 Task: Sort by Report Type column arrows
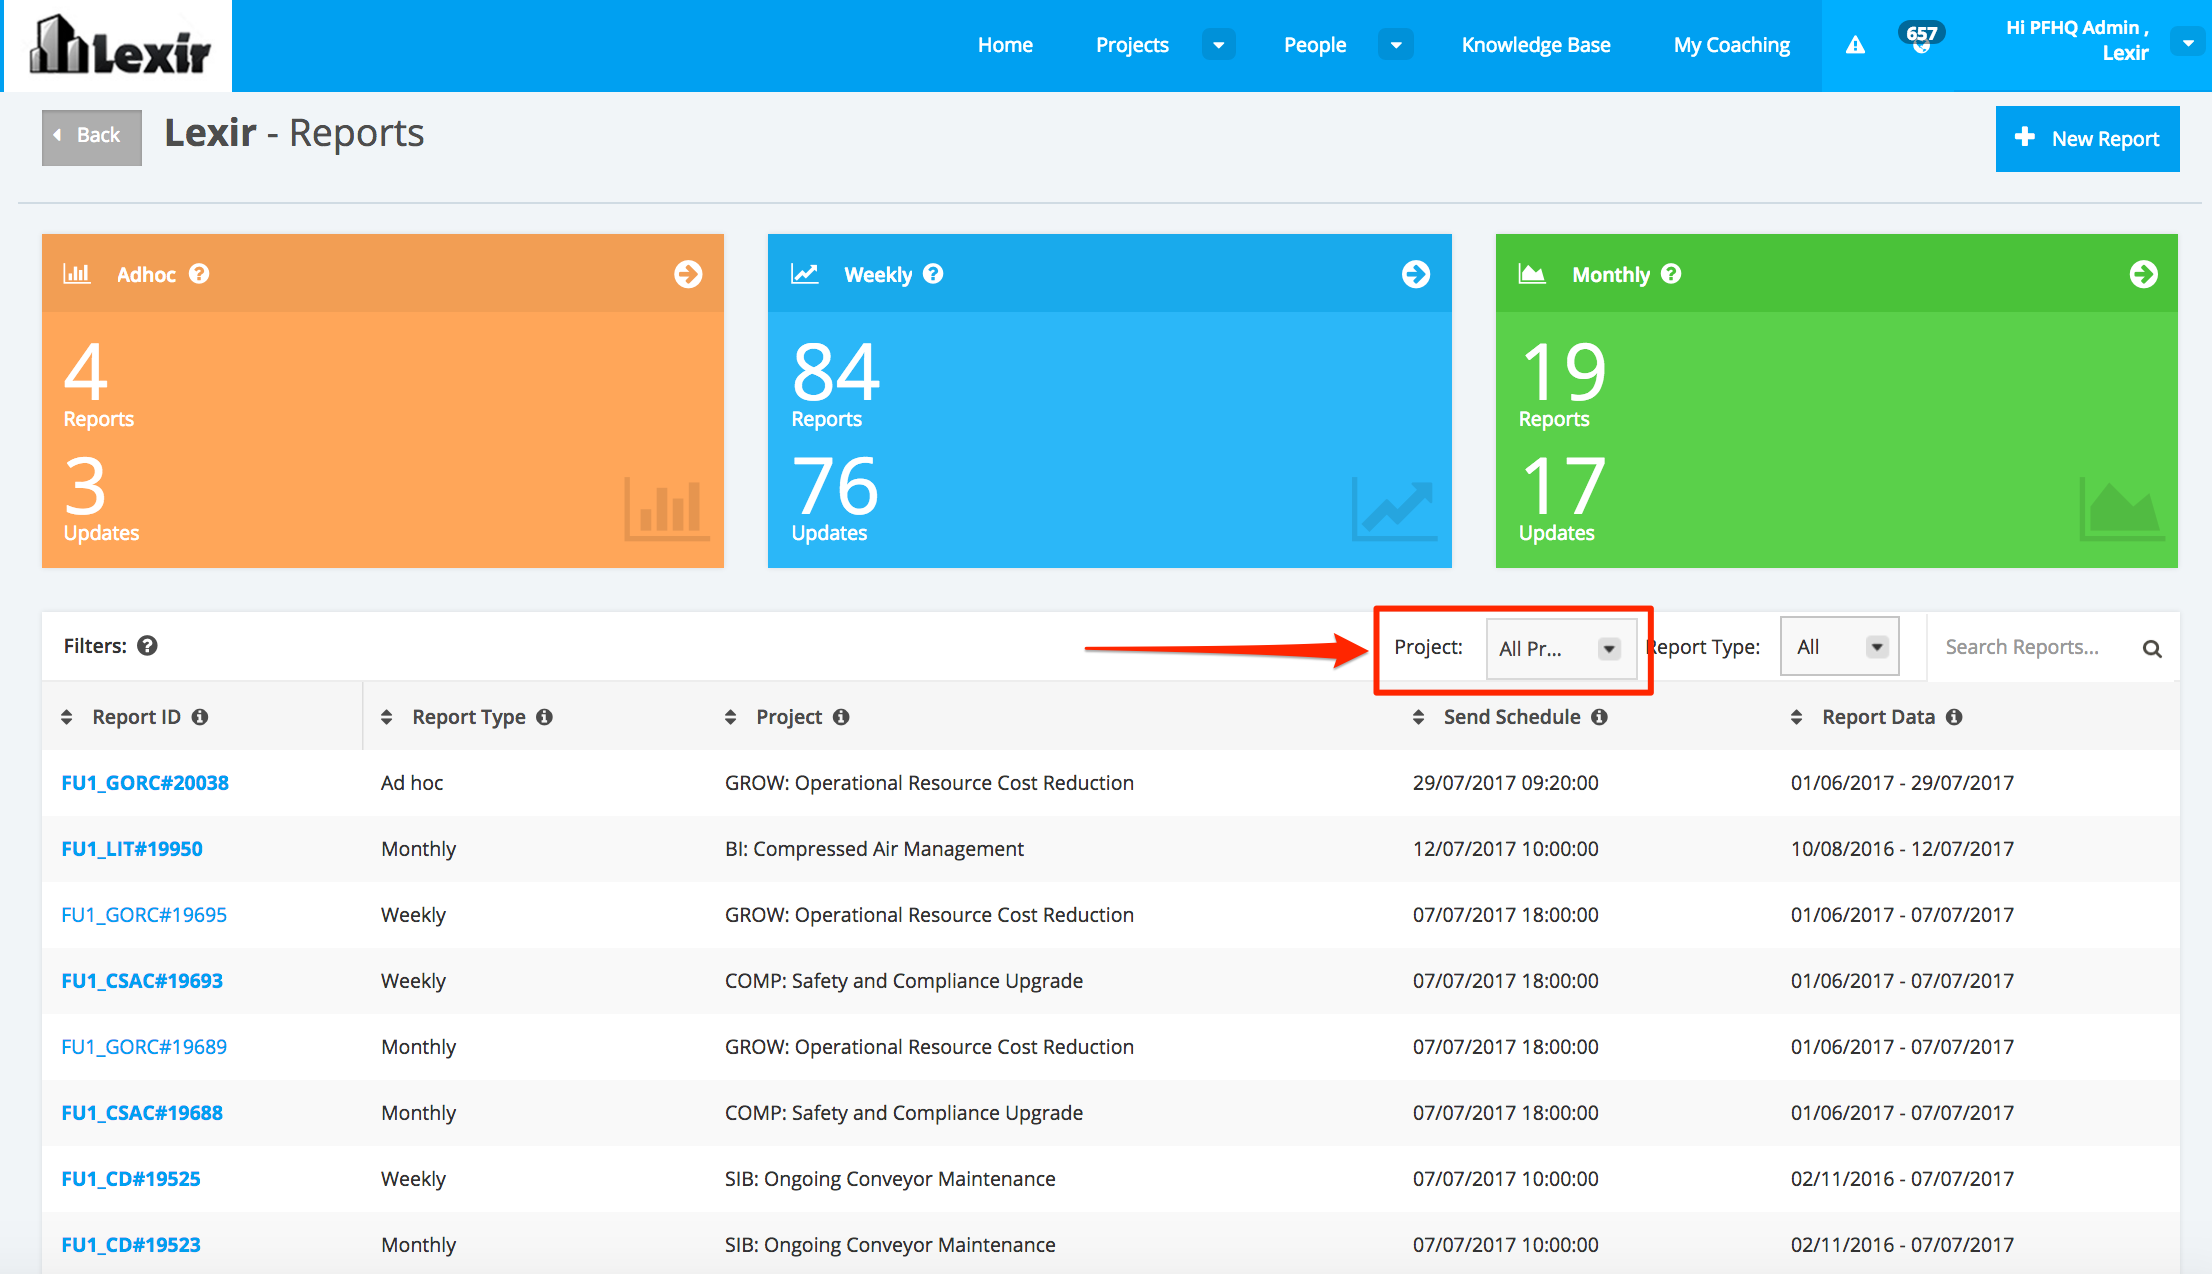click(x=387, y=717)
